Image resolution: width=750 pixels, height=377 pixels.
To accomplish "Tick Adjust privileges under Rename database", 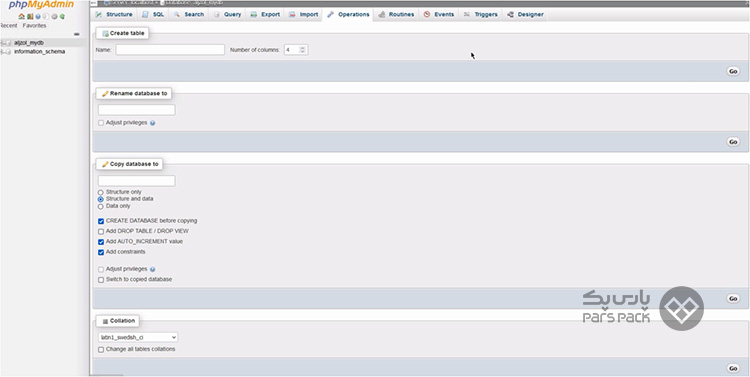I will tap(101, 123).
